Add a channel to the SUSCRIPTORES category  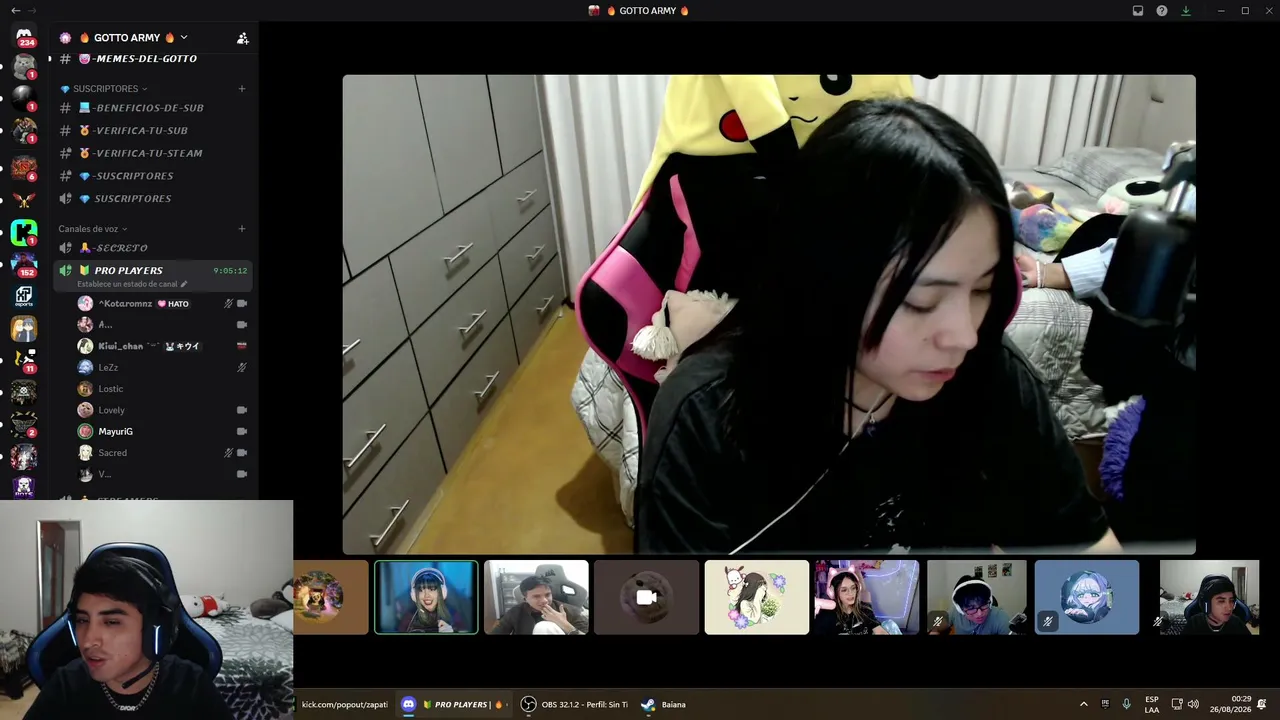(241, 89)
